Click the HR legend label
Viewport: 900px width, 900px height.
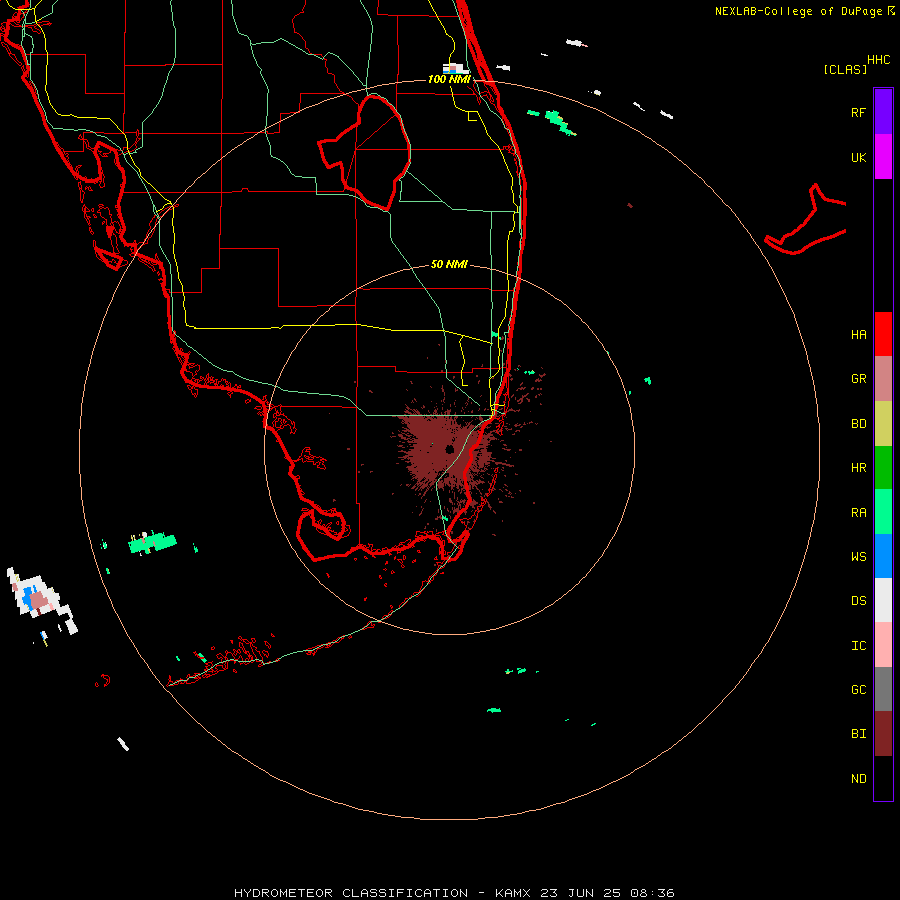(x=858, y=468)
